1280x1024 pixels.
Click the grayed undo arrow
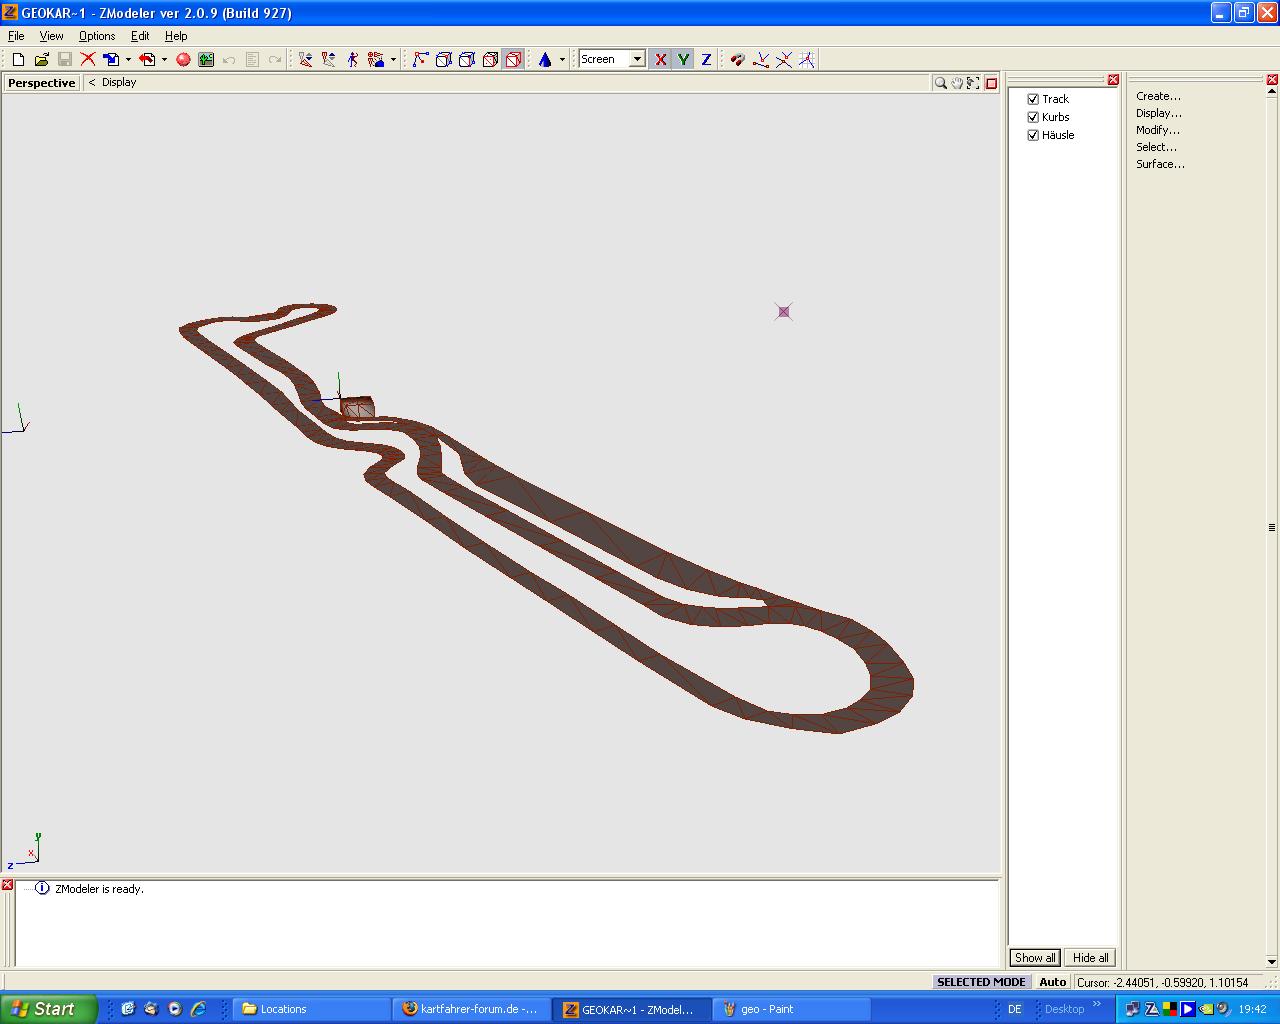(229, 60)
